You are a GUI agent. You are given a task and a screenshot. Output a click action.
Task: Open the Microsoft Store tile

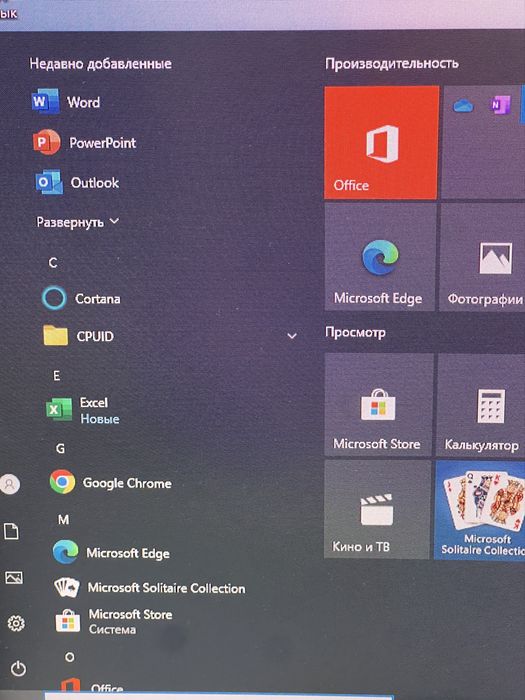point(378,404)
